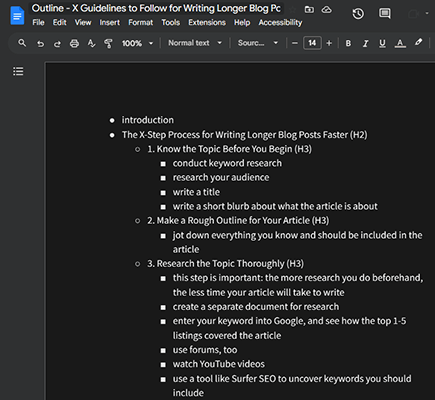Click 'write a short blurb' bullet
The height and width of the screenshot is (400, 435).
coord(275,206)
